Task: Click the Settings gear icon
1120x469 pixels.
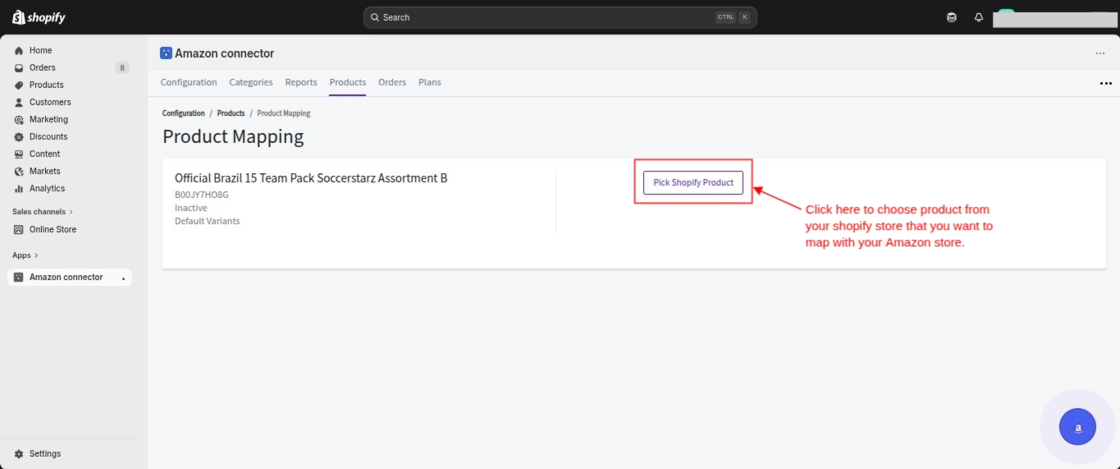Action: pos(19,454)
